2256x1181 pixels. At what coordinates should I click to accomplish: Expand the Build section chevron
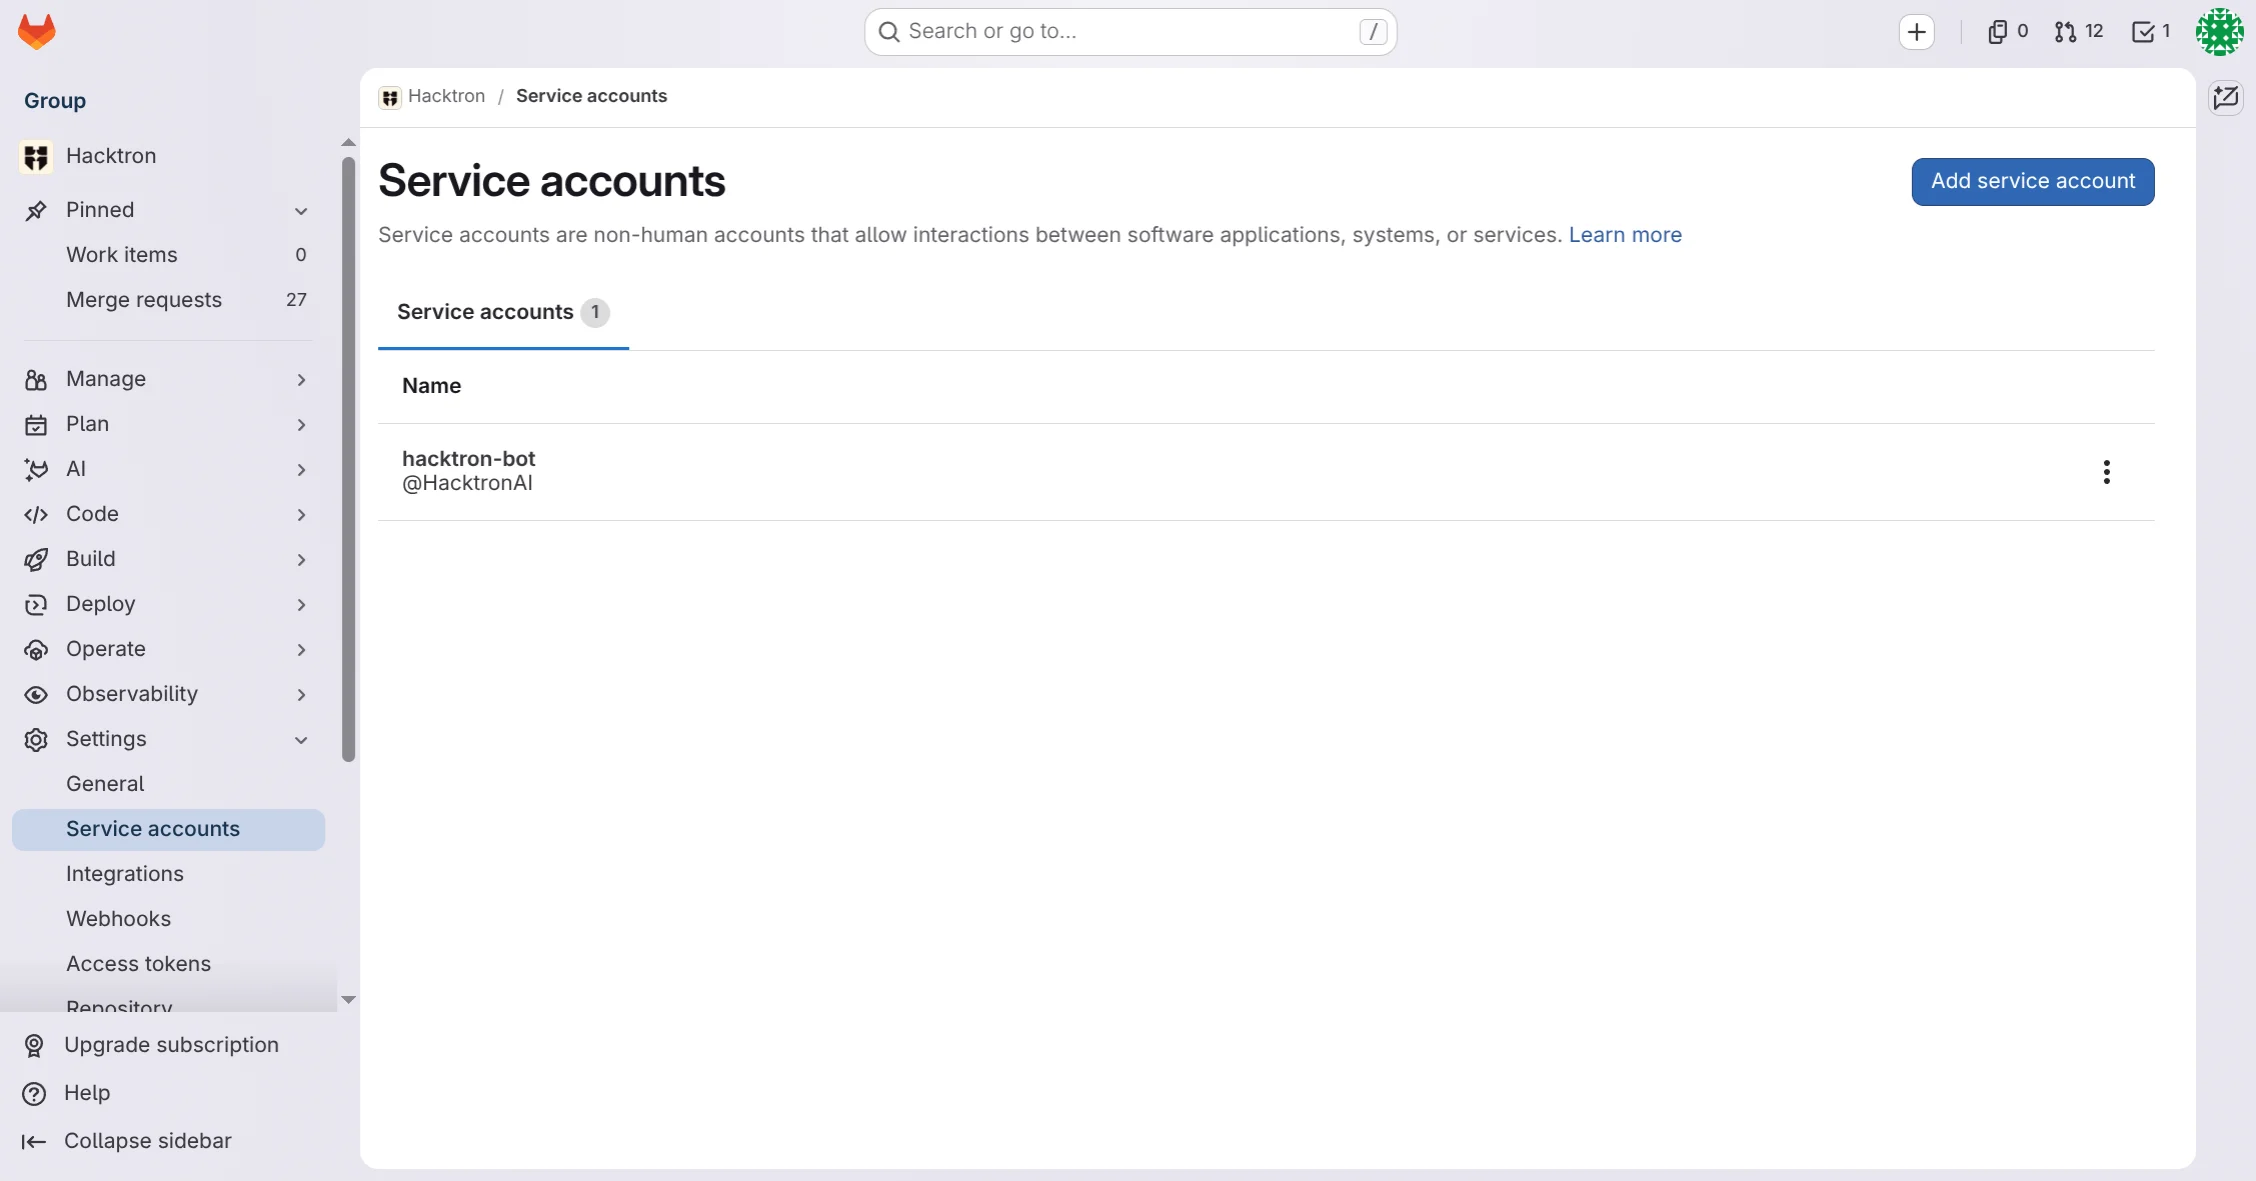[301, 559]
